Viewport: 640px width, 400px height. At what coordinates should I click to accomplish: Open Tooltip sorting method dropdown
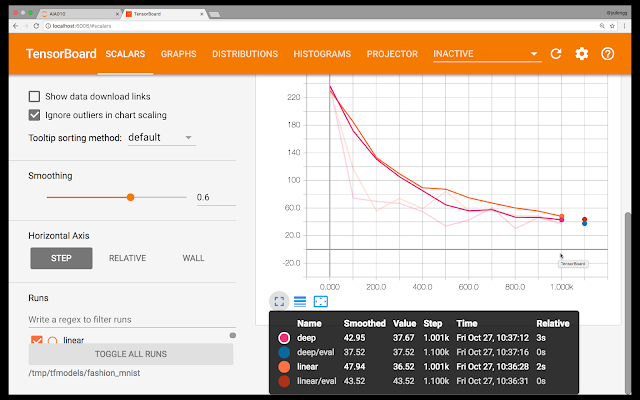click(x=162, y=138)
